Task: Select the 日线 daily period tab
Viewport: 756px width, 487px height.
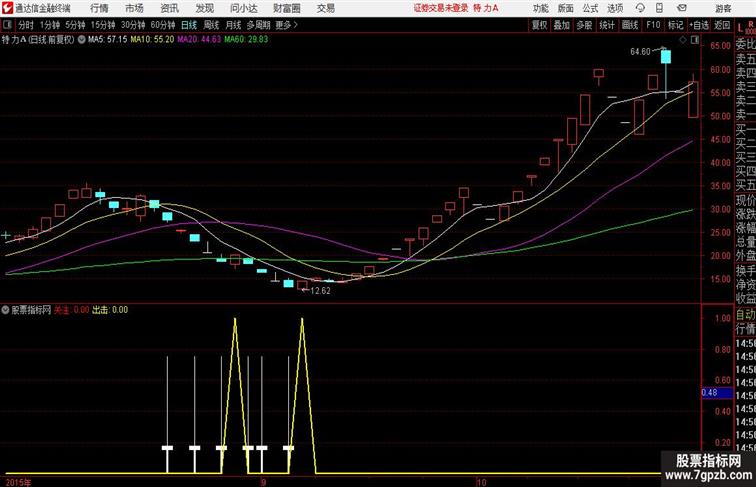Action: pyautogui.click(x=189, y=25)
